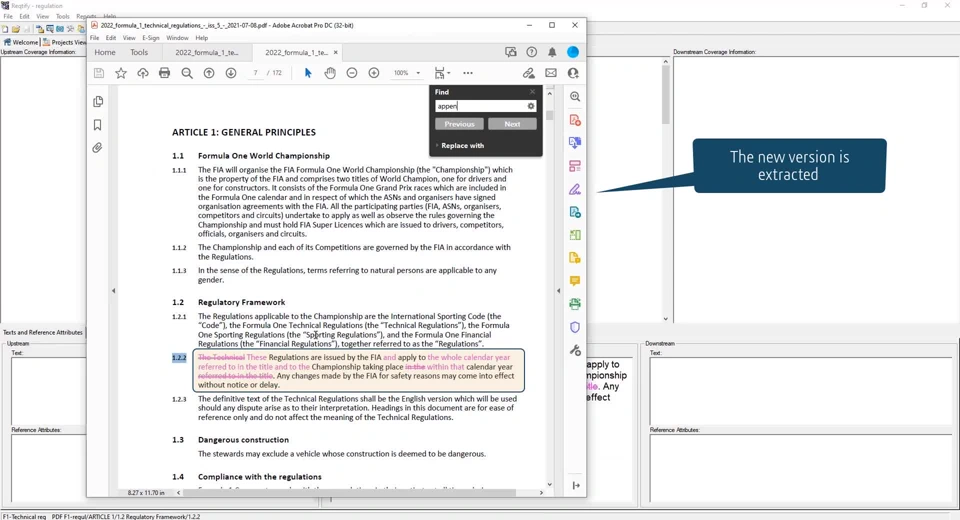Image resolution: width=960 pixels, height=520 pixels.
Task: Open the Fill & Sign pen tool
Action: point(575,189)
